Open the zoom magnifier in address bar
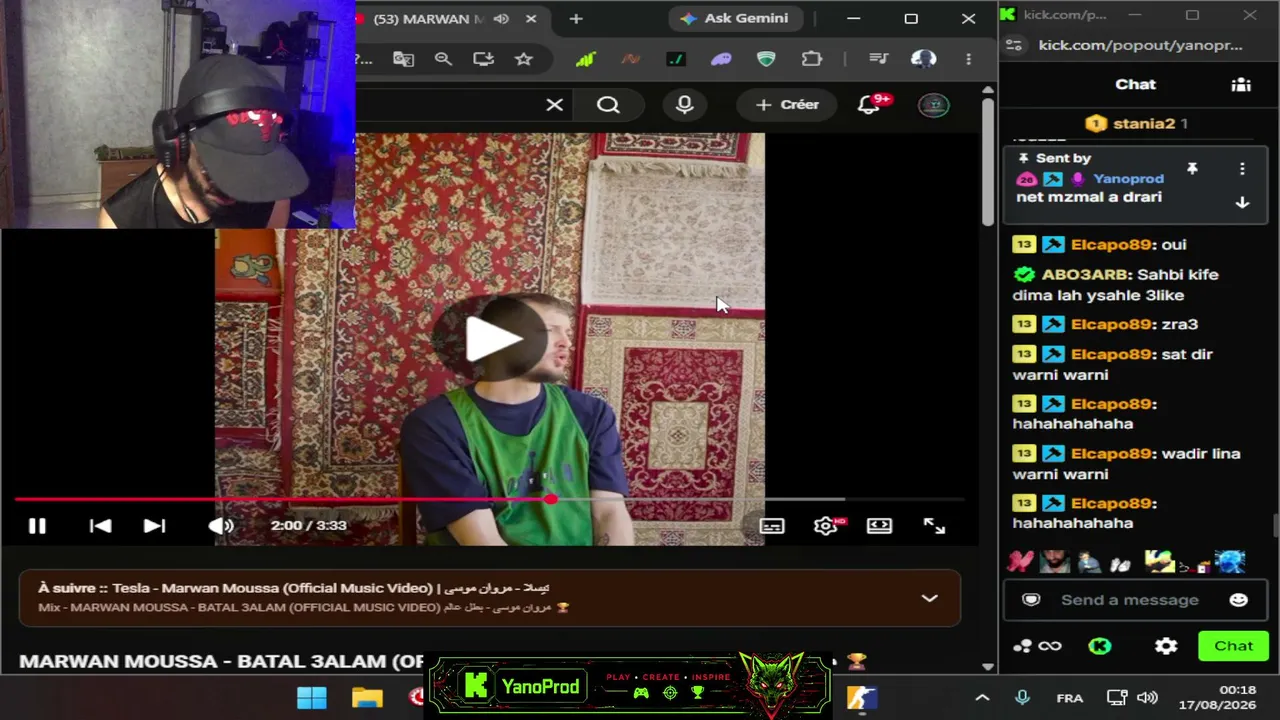The width and height of the screenshot is (1280, 720). coord(444,59)
